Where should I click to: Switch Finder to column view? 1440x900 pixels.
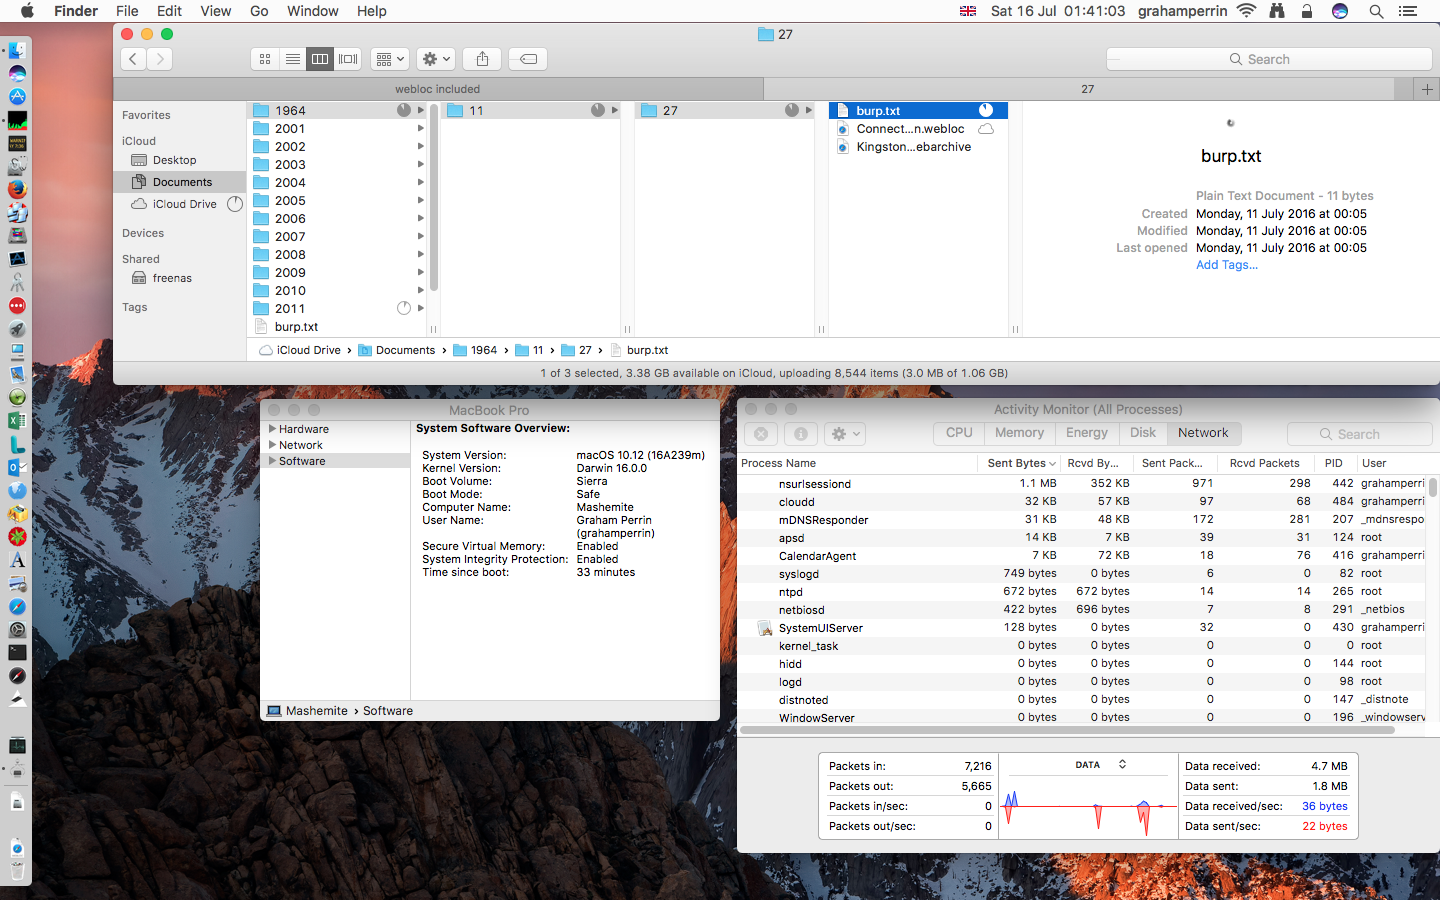(x=320, y=59)
